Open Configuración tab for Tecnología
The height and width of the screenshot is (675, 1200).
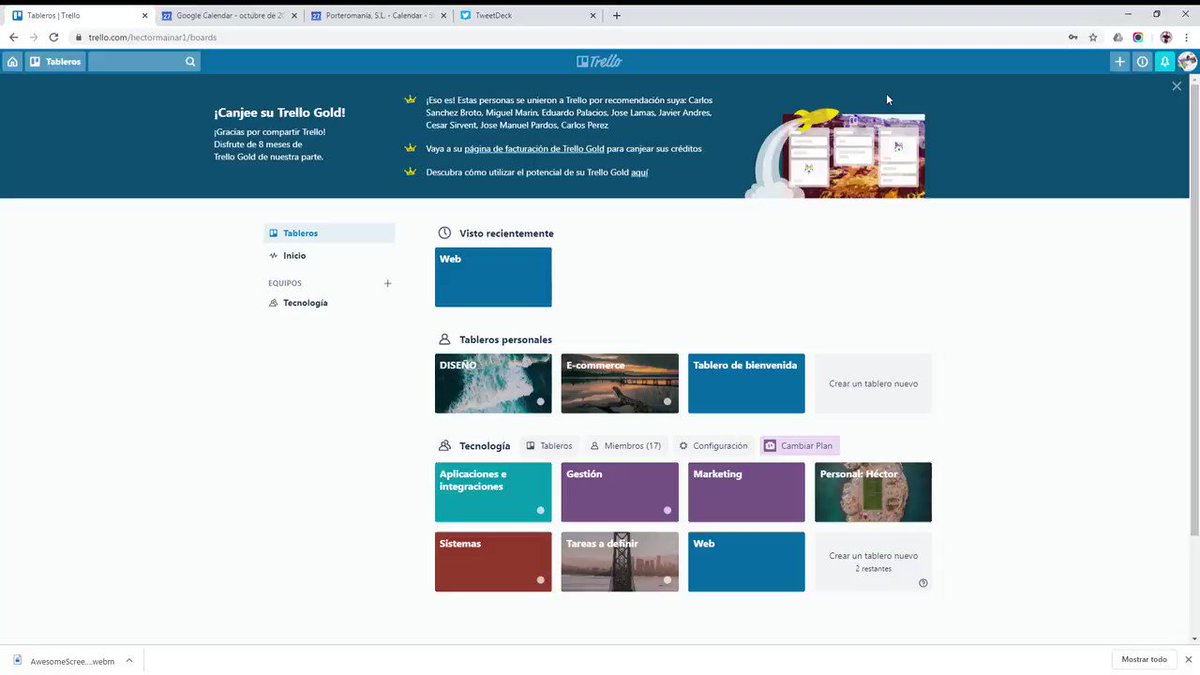tap(713, 446)
